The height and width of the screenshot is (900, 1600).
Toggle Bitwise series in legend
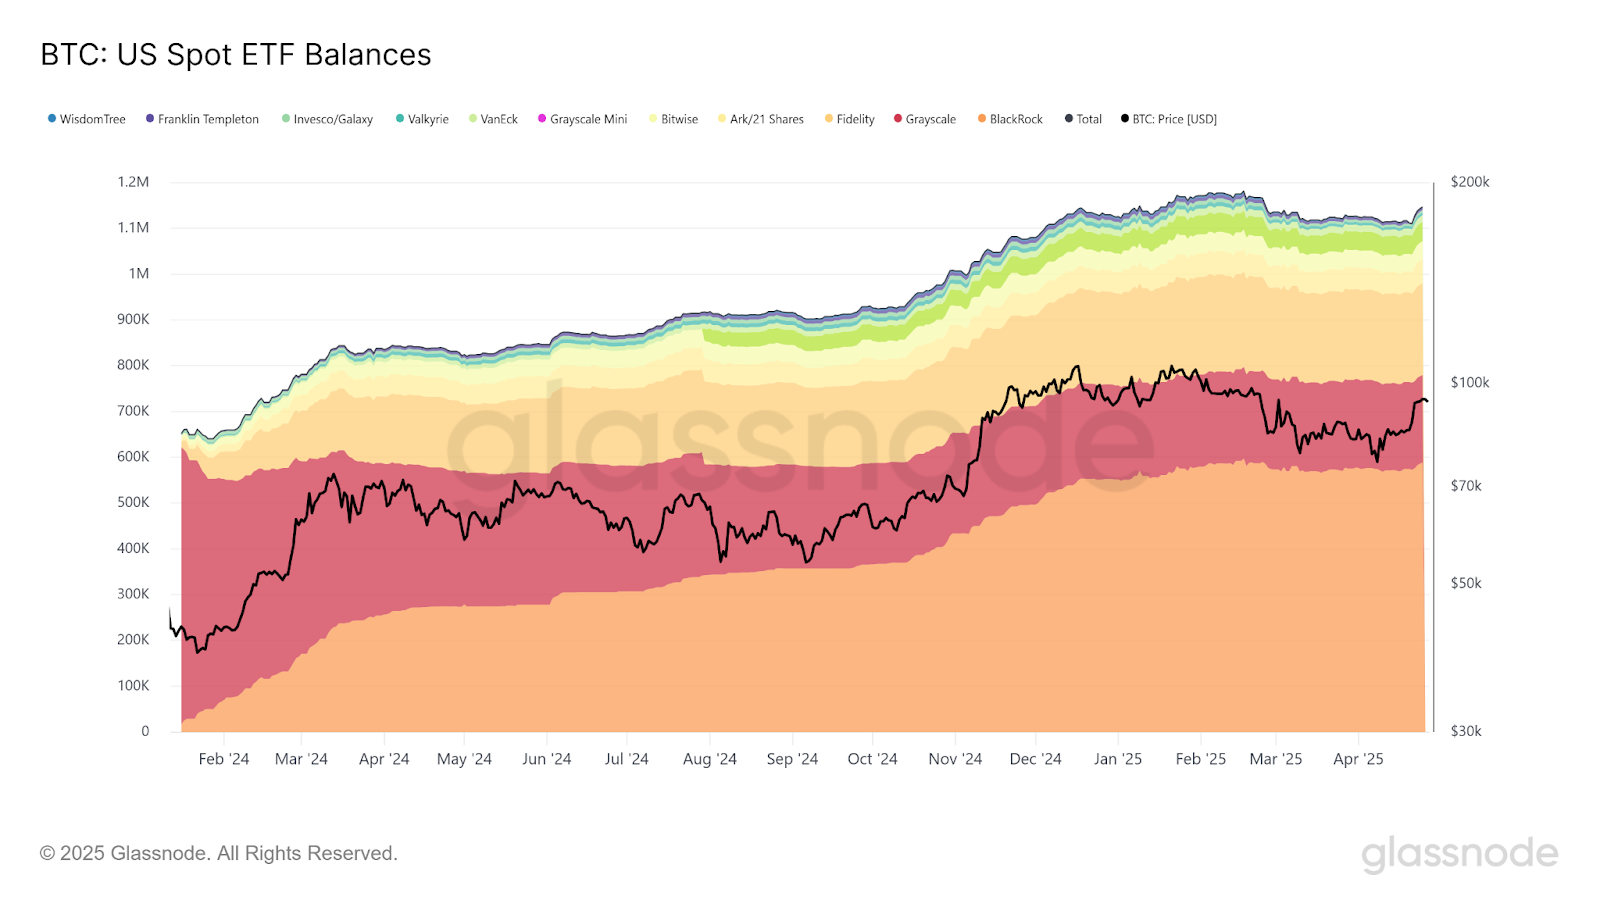(x=674, y=119)
